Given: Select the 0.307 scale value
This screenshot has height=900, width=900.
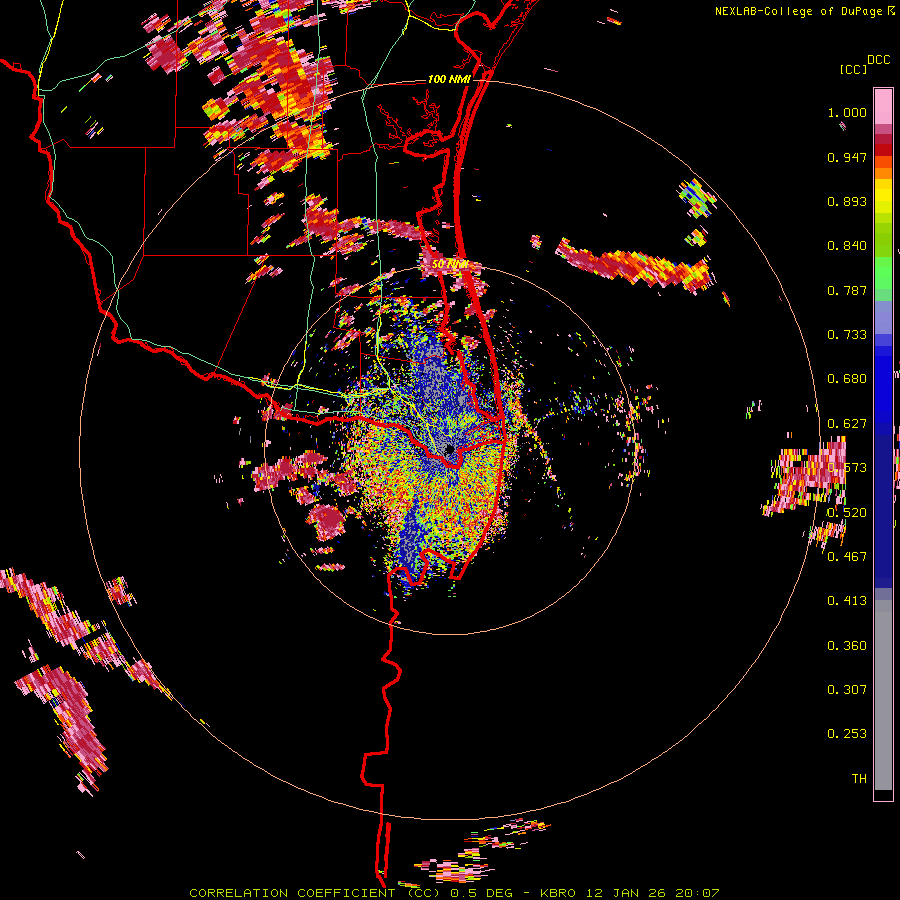Looking at the screenshot, I should click(x=847, y=689).
